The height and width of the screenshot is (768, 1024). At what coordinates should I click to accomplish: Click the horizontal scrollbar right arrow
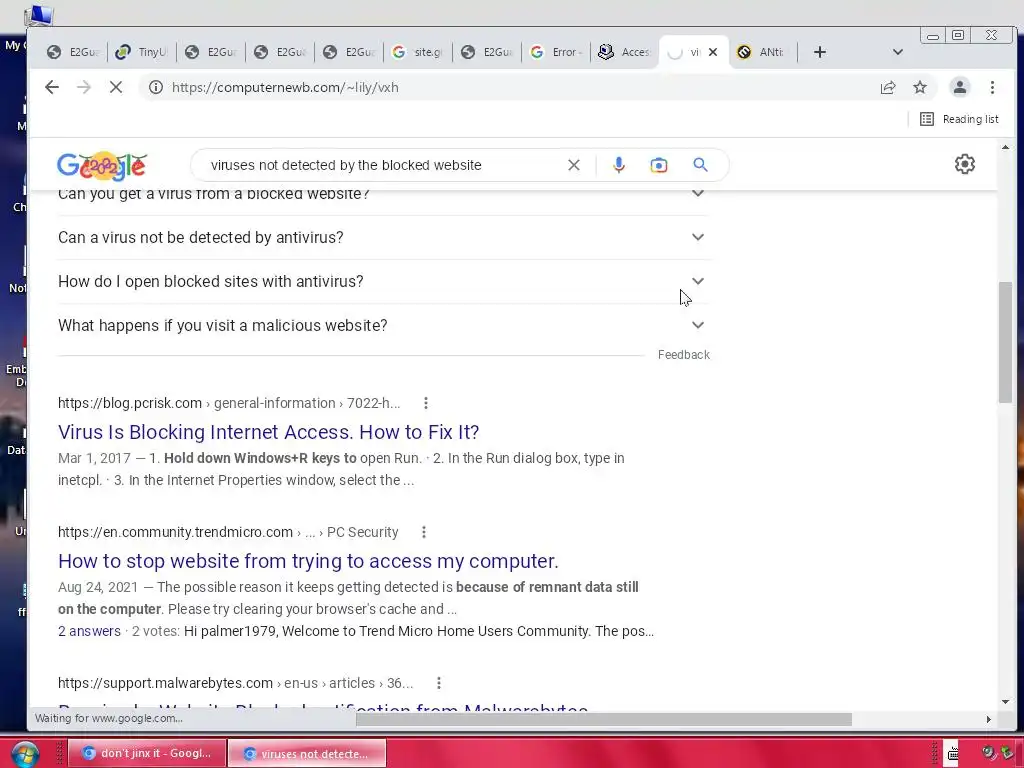tap(988, 719)
